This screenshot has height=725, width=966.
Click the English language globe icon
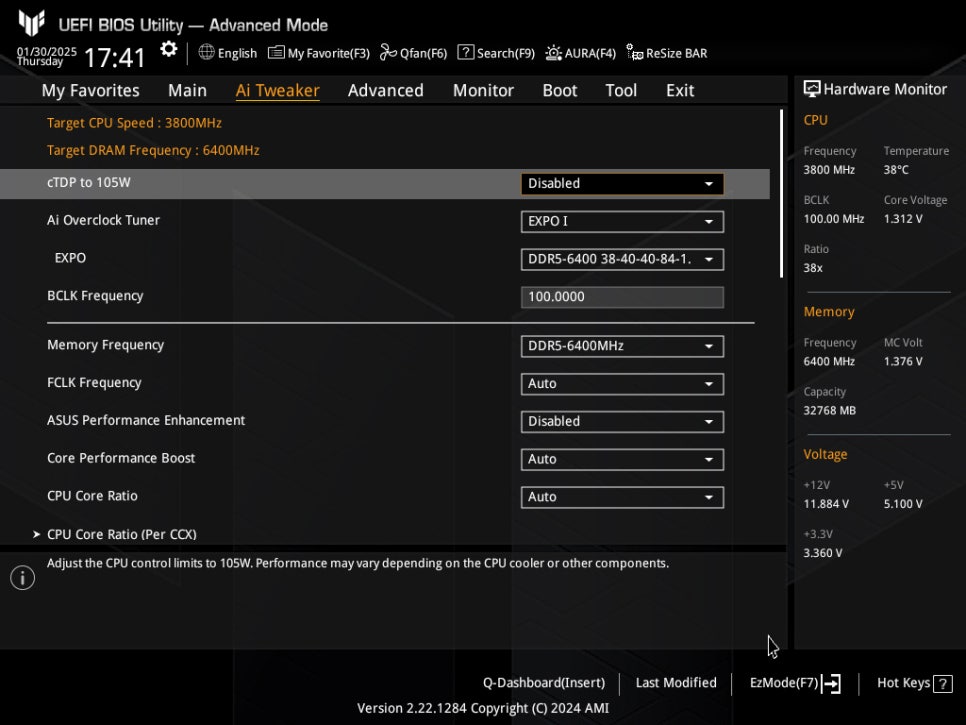[206, 52]
